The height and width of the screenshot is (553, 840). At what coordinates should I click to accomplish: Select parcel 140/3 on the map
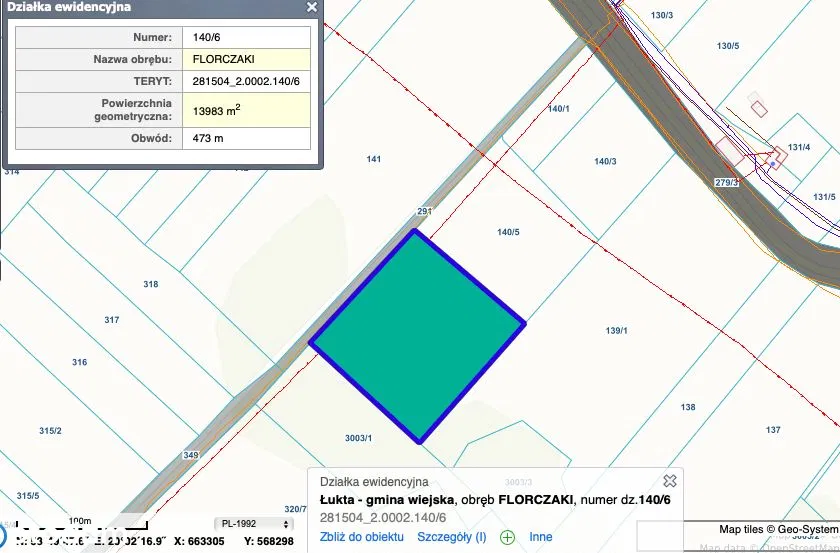click(605, 161)
